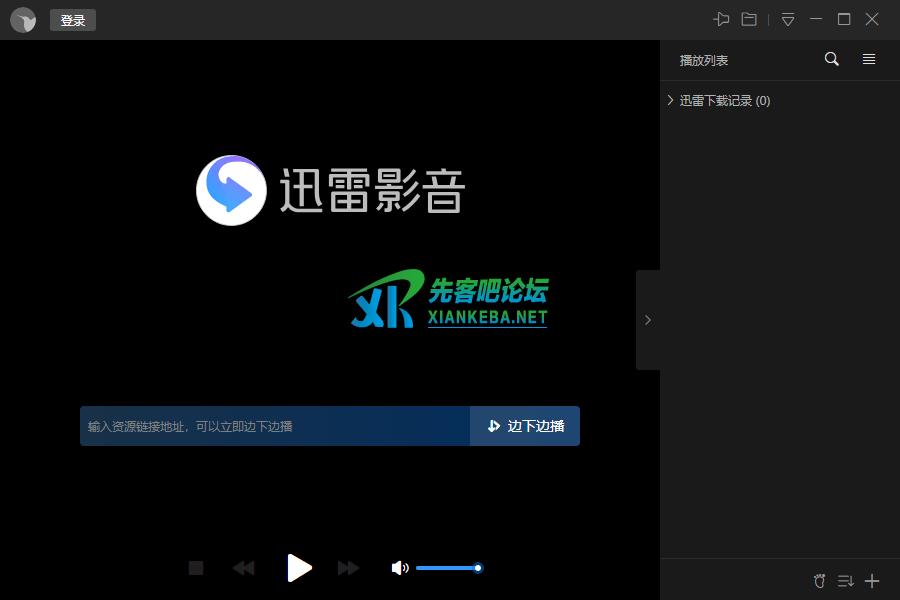This screenshot has height=600, width=900.
Task: Mute audio with the speaker icon
Action: click(x=399, y=568)
